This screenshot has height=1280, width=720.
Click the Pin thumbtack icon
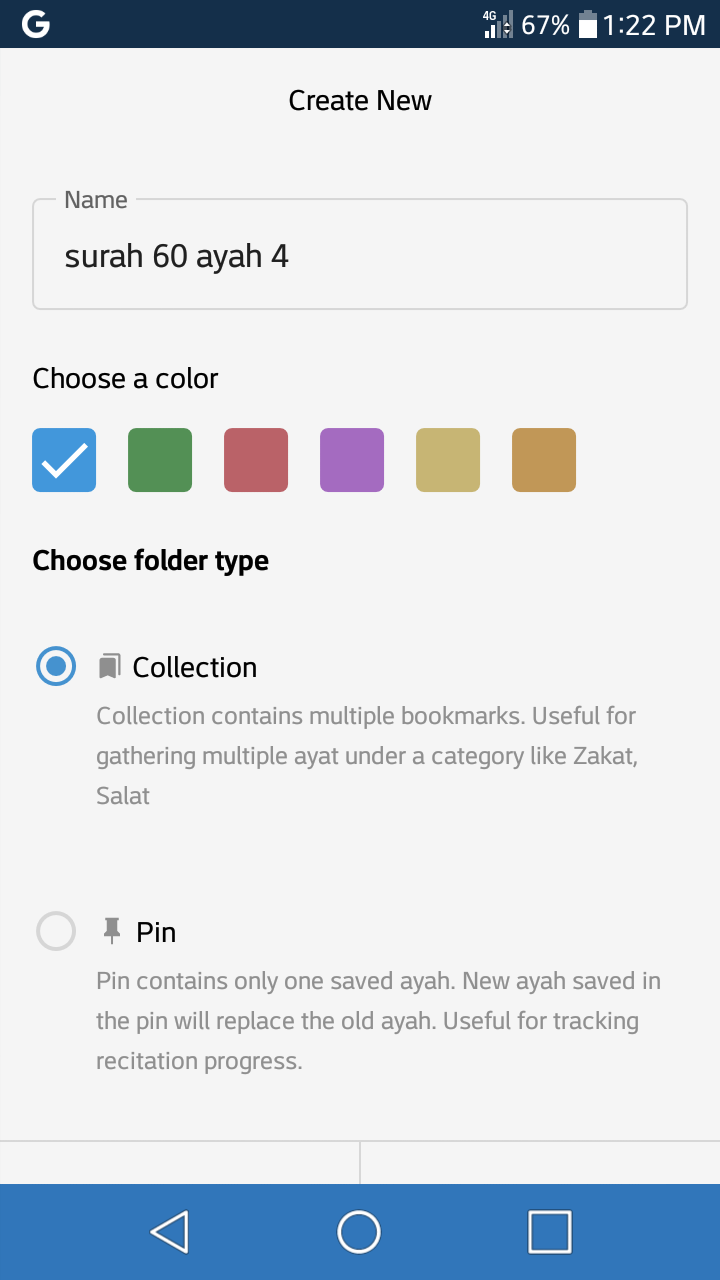[111, 930]
